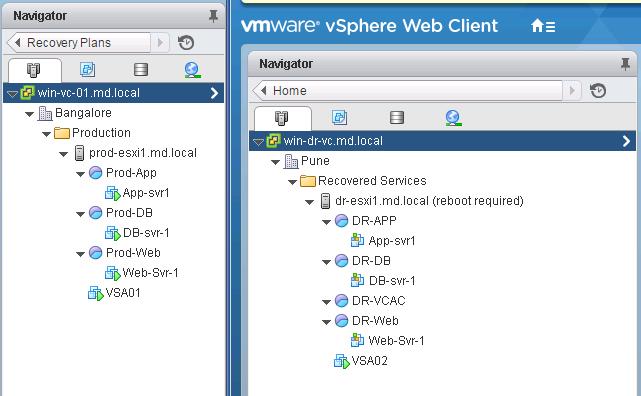The height and width of the screenshot is (396, 641).
Task: Select VMs and Templates tab in left Navigator
Action: tap(87, 69)
